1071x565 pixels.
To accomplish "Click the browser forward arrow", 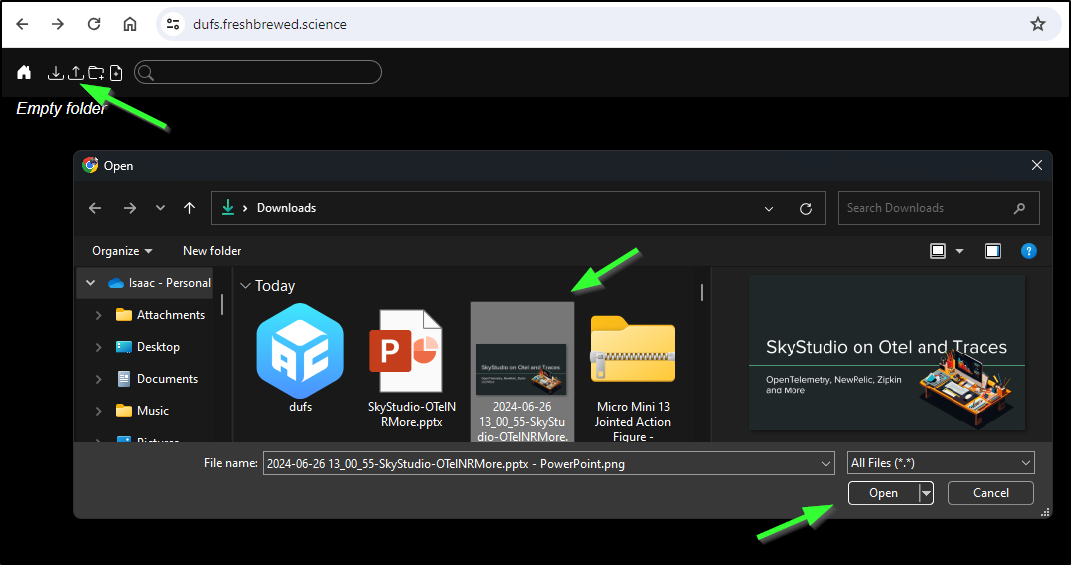I will [58, 24].
